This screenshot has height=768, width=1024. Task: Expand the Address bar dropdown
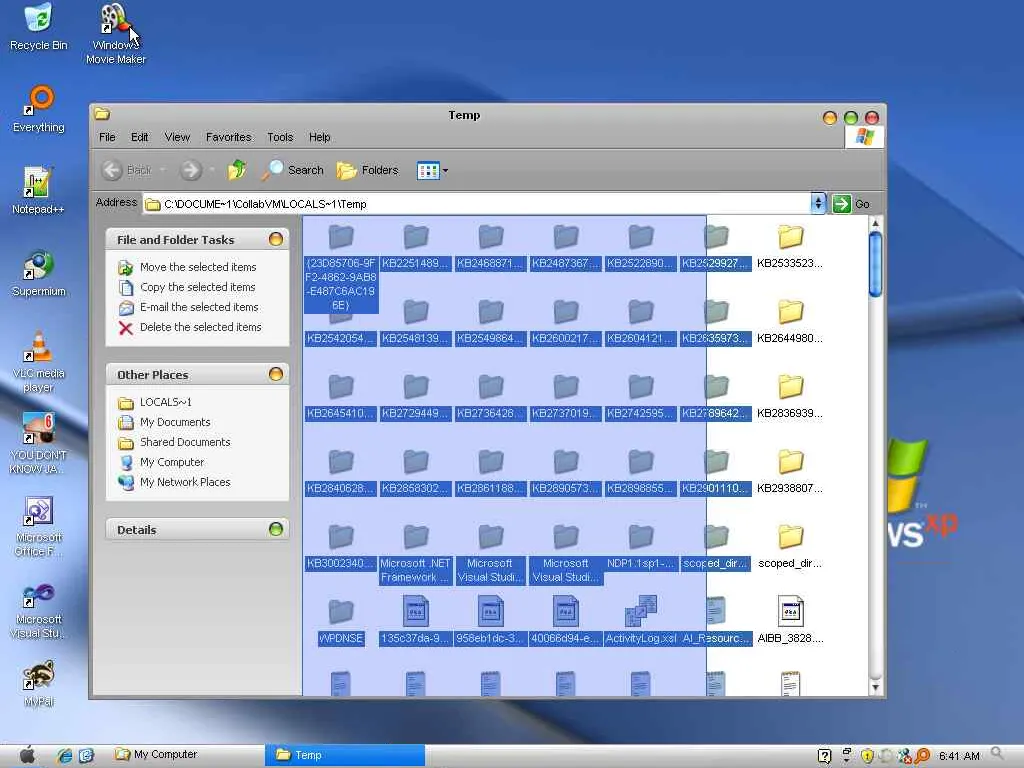tap(818, 204)
